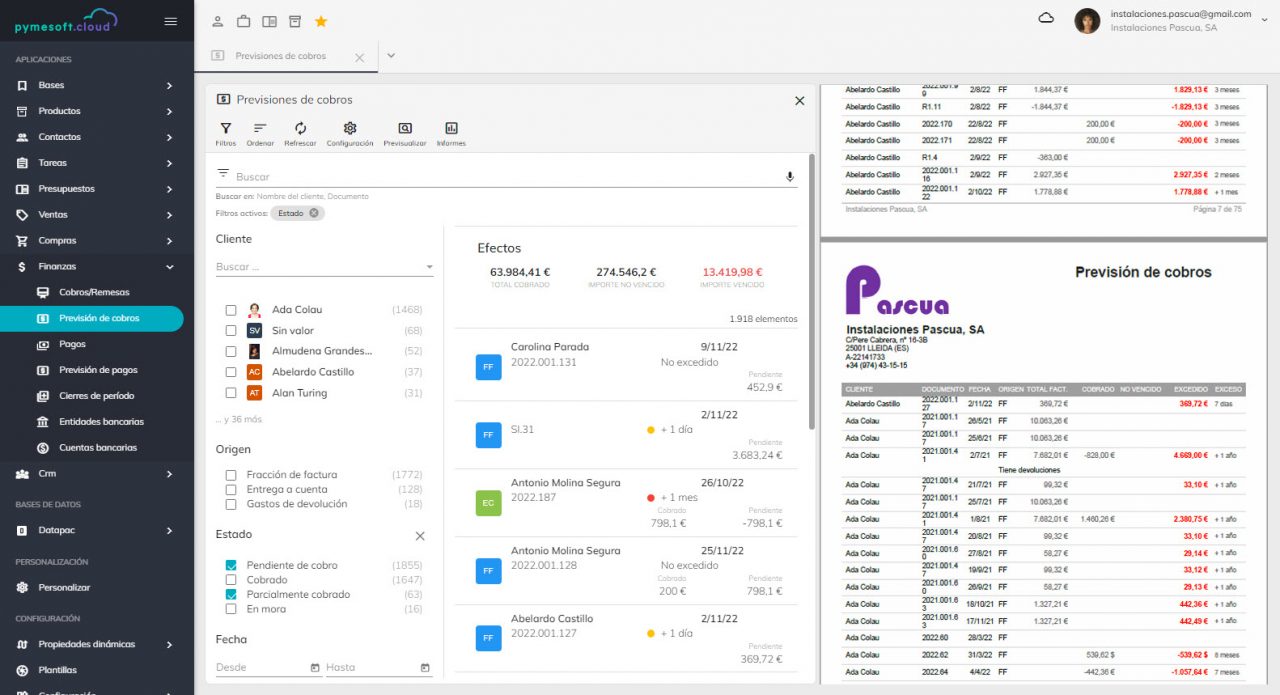Switch to the Previsiones de cobros tab
This screenshot has width=1280, height=695.
(279, 57)
